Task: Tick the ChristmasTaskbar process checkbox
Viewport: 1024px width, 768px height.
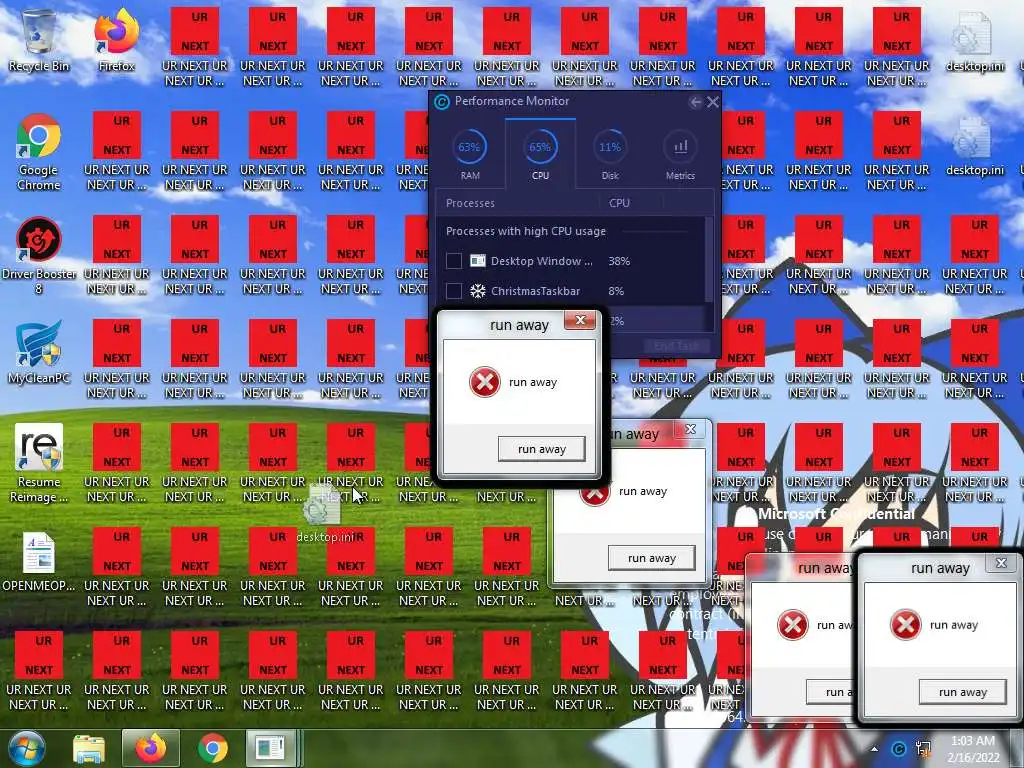Action: coord(454,291)
